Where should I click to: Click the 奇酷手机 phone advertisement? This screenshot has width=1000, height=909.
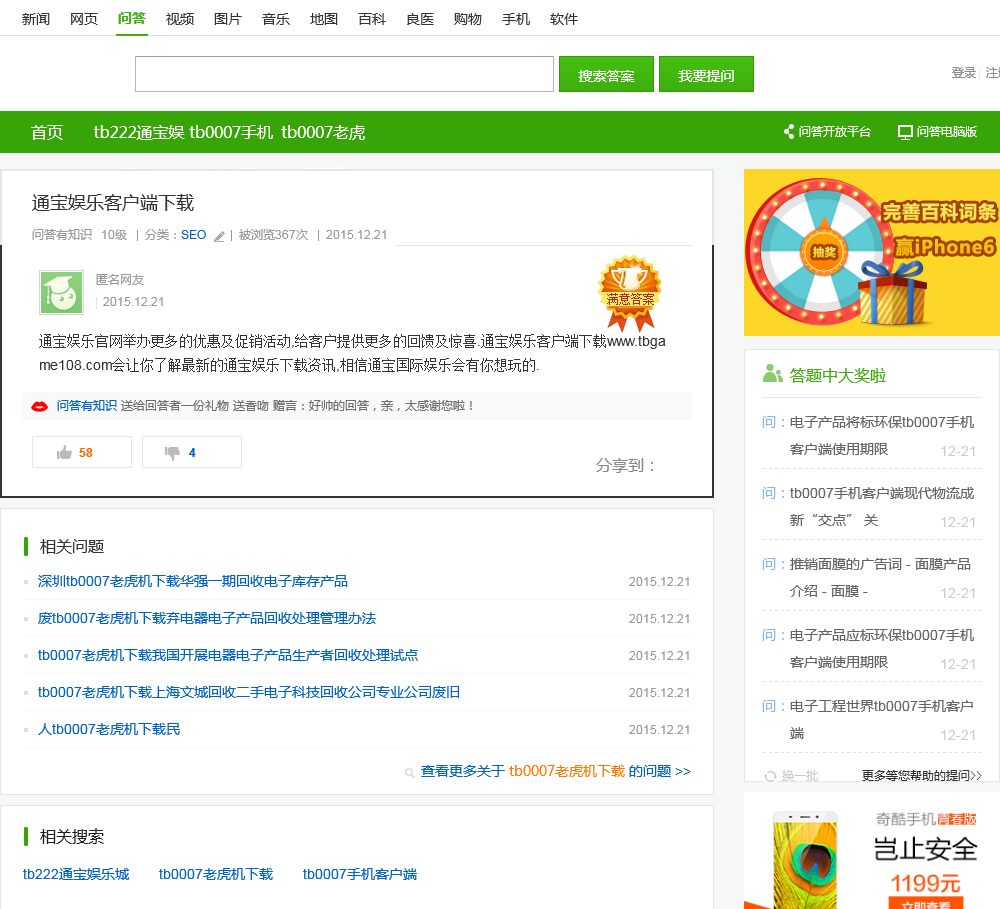872,851
